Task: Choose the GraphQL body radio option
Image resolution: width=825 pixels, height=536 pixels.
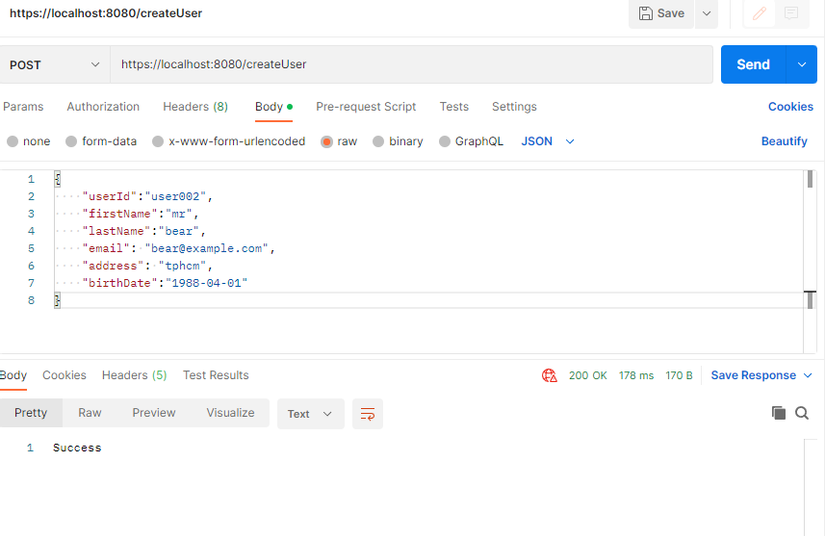Action: [x=445, y=142]
